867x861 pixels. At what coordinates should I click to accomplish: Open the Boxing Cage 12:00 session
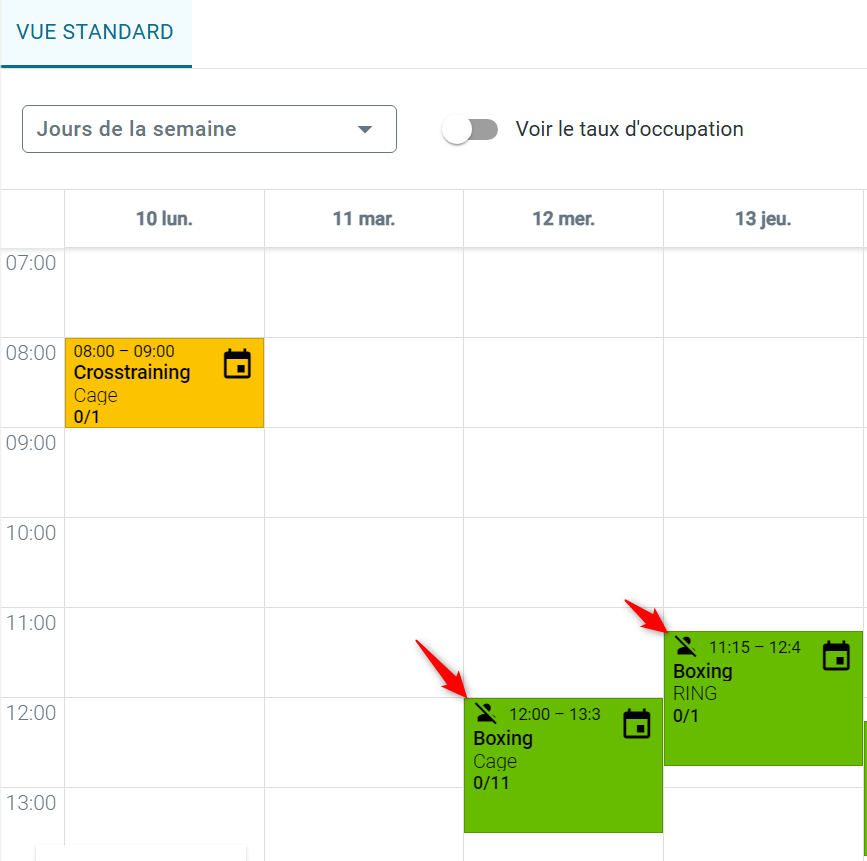(x=563, y=765)
